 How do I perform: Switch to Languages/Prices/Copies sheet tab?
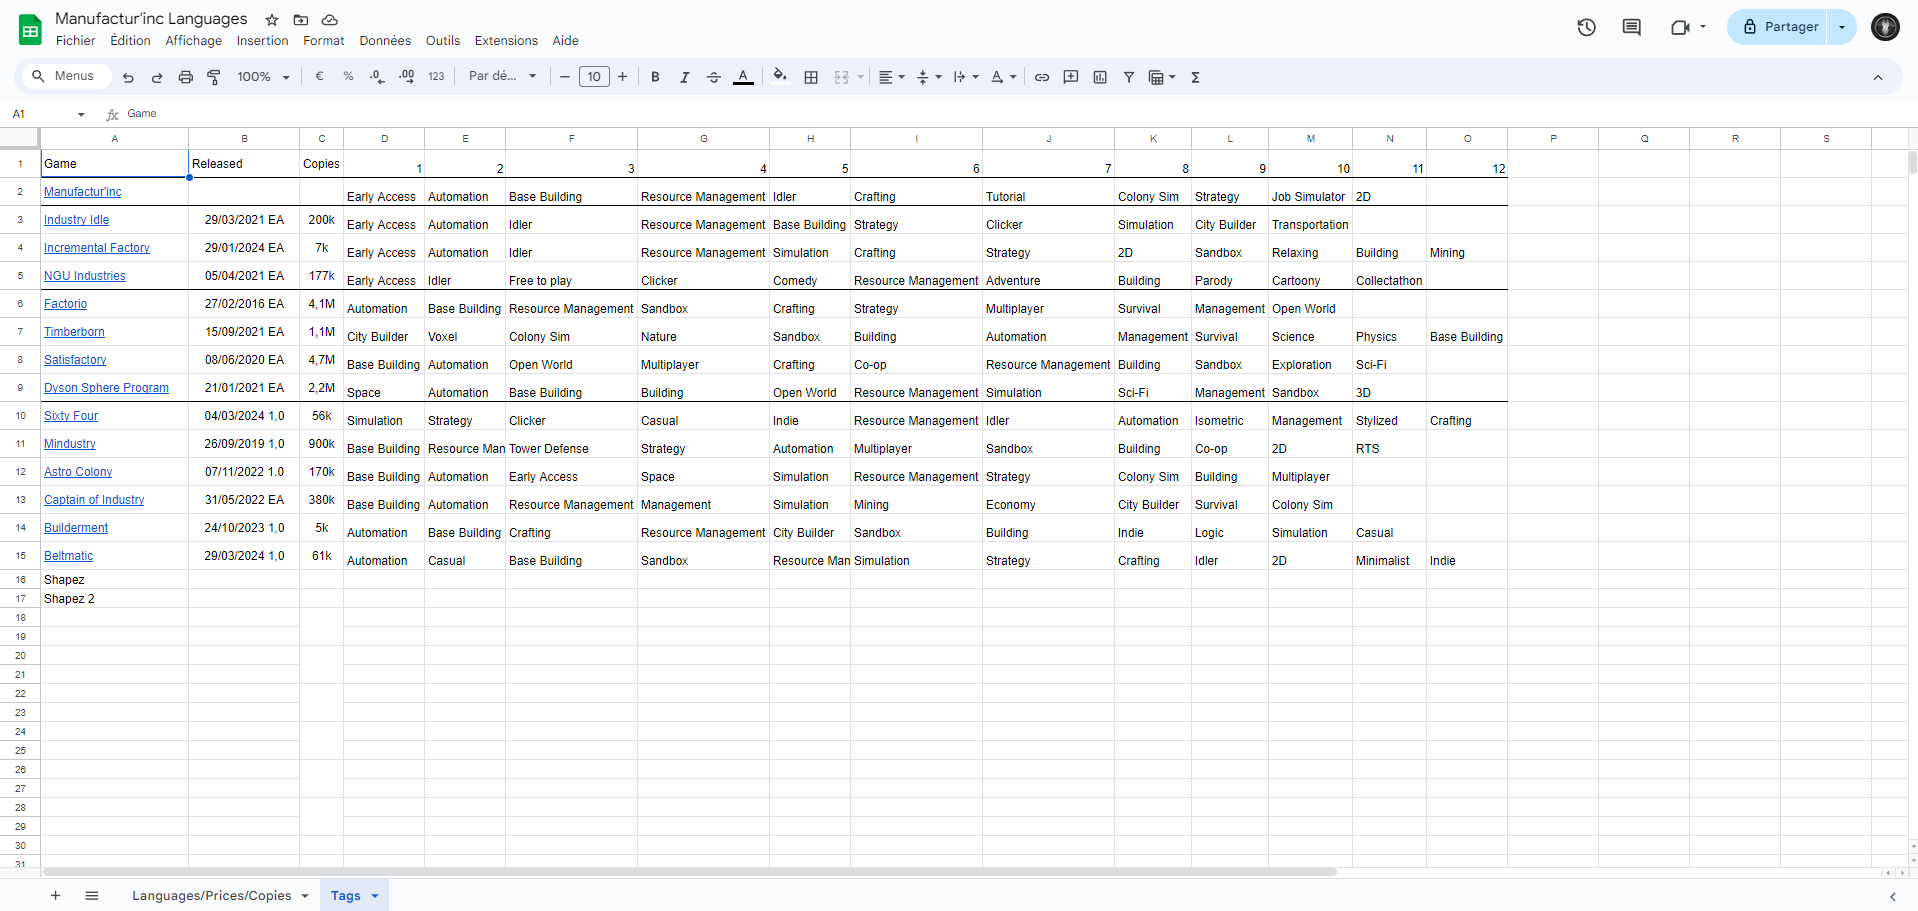click(212, 896)
